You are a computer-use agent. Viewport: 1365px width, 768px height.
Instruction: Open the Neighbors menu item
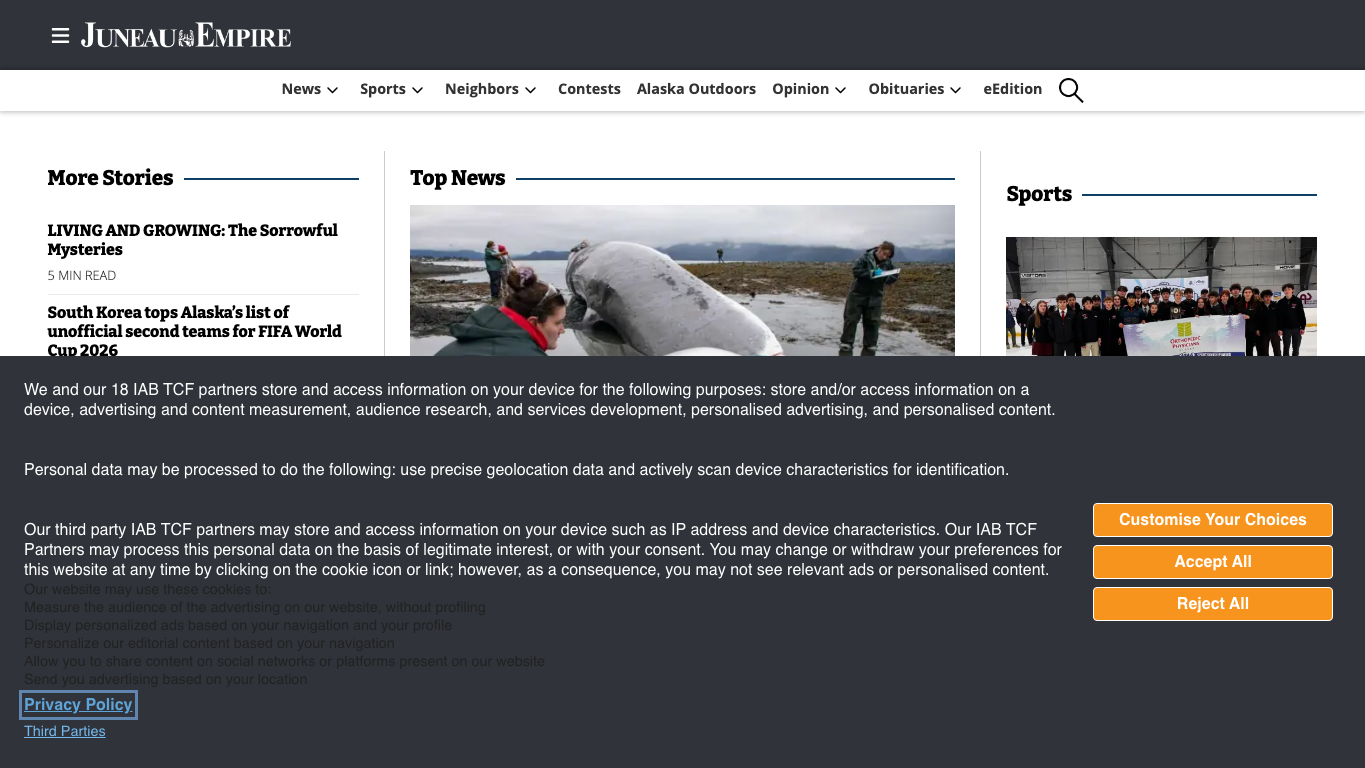coord(482,89)
